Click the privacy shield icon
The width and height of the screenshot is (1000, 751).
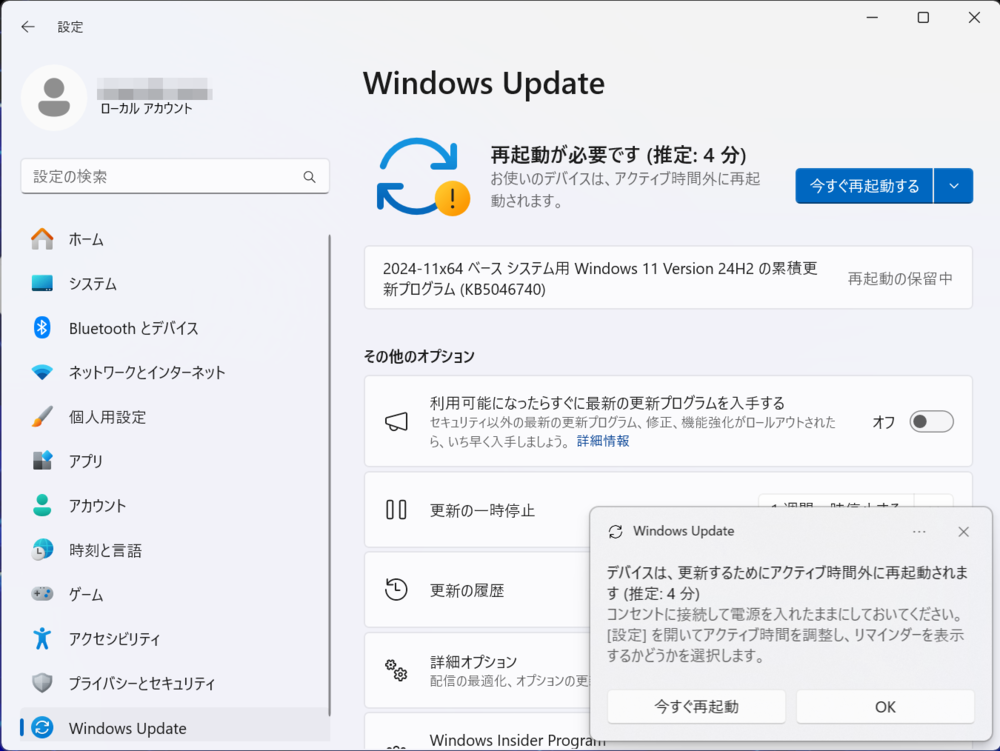[x=42, y=683]
